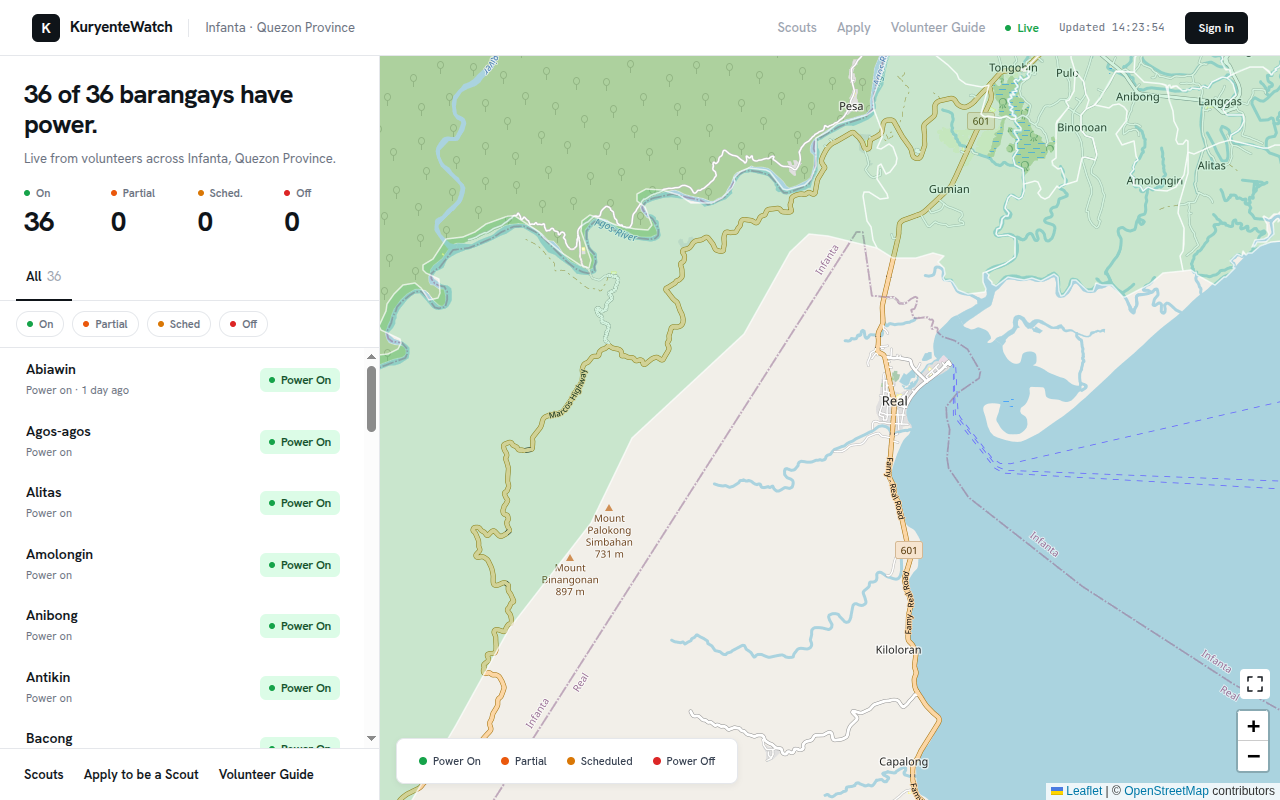Click the Updated 14:23:54 timestamp
Viewport: 1280px width, 800px height.
click(x=1112, y=28)
